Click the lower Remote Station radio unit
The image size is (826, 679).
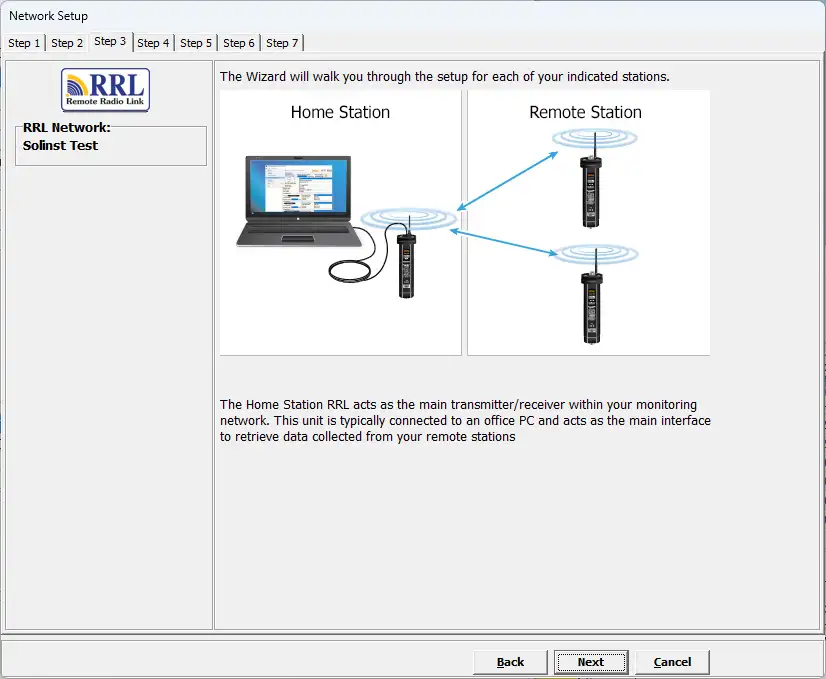[592, 298]
